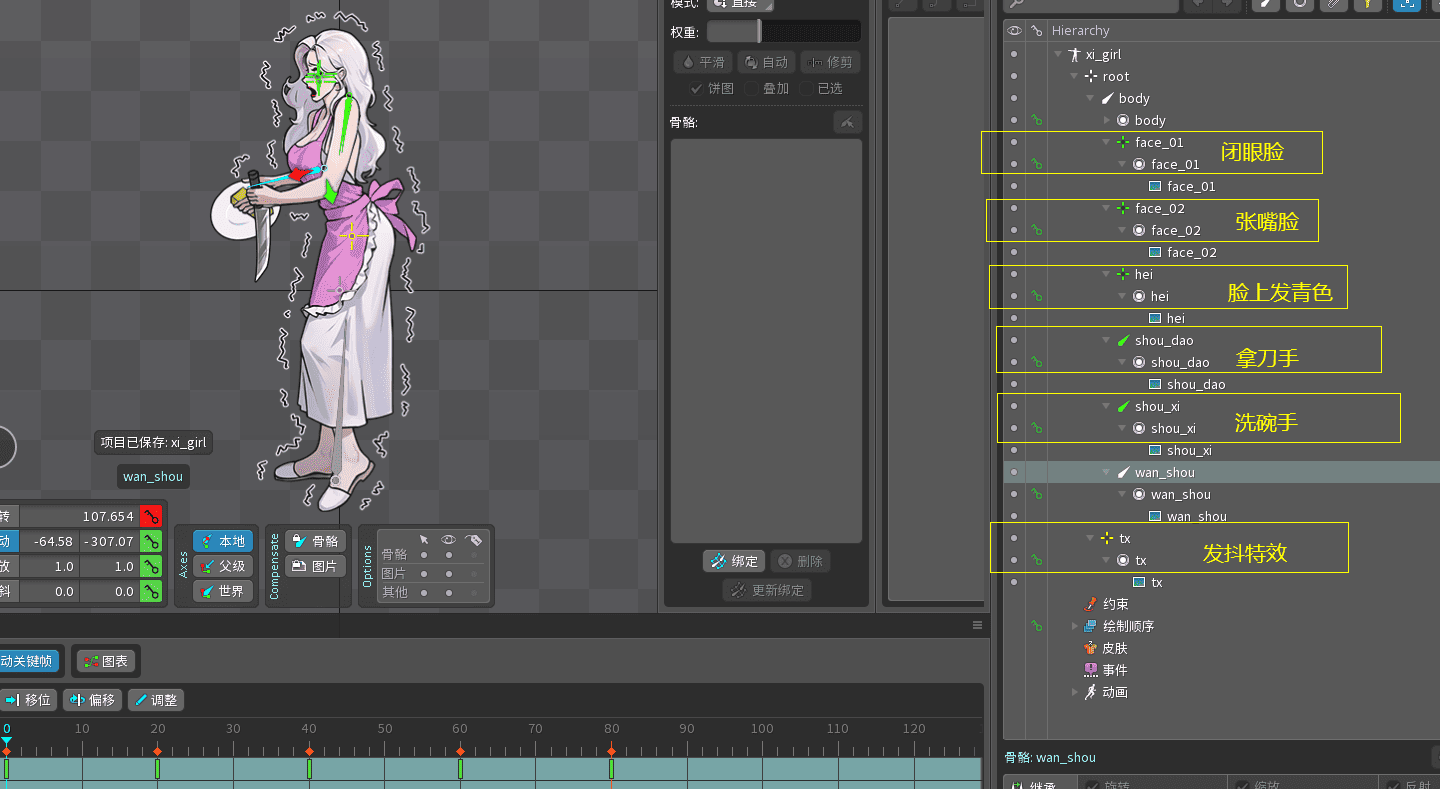This screenshot has height=789, width=1440.
Task: Click the 约束 constraints pin icon
Action: point(1090,604)
